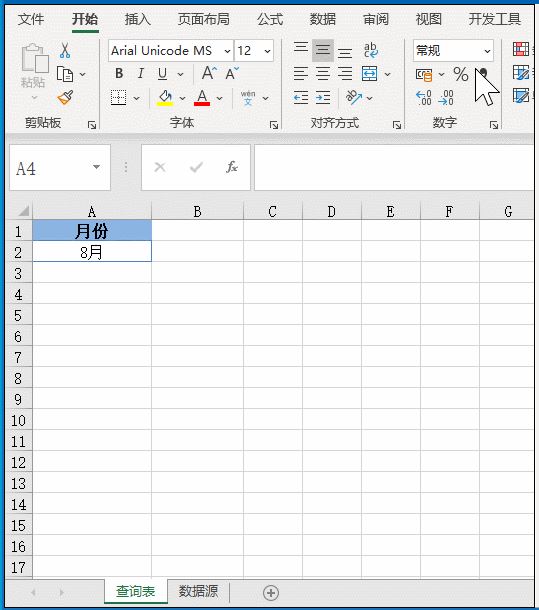Apply yellow fill color bucket
The height and width of the screenshot is (610, 539).
coord(165,98)
